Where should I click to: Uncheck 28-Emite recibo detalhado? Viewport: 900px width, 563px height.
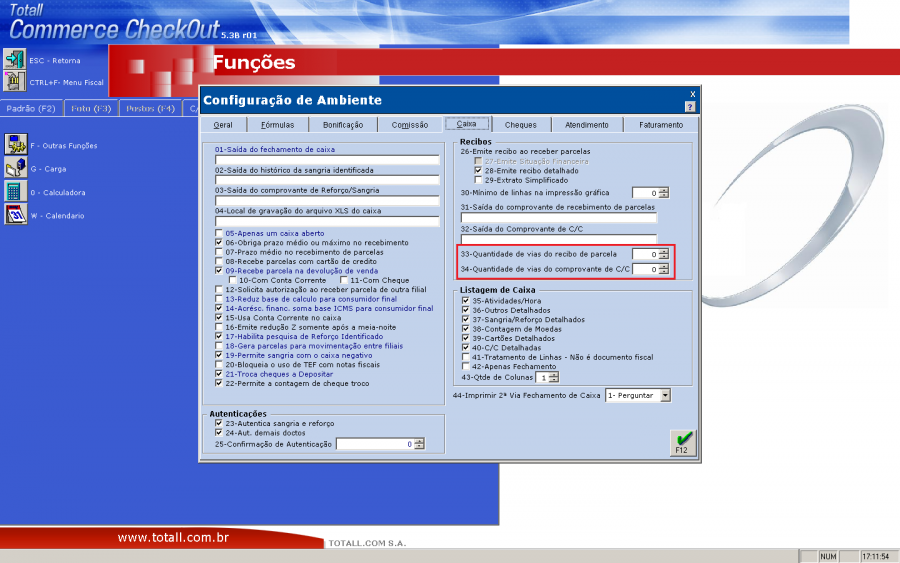pos(478,171)
